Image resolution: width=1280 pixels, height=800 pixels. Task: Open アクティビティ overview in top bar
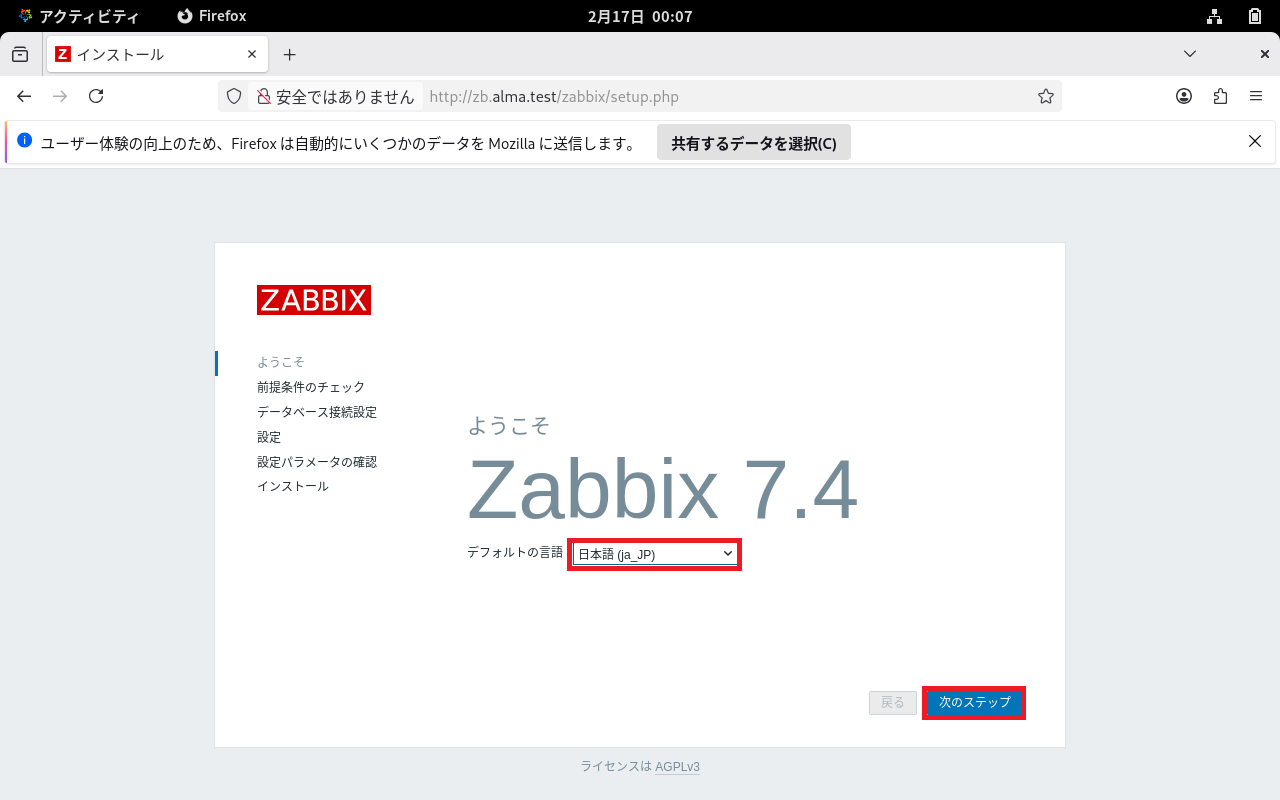pos(79,16)
